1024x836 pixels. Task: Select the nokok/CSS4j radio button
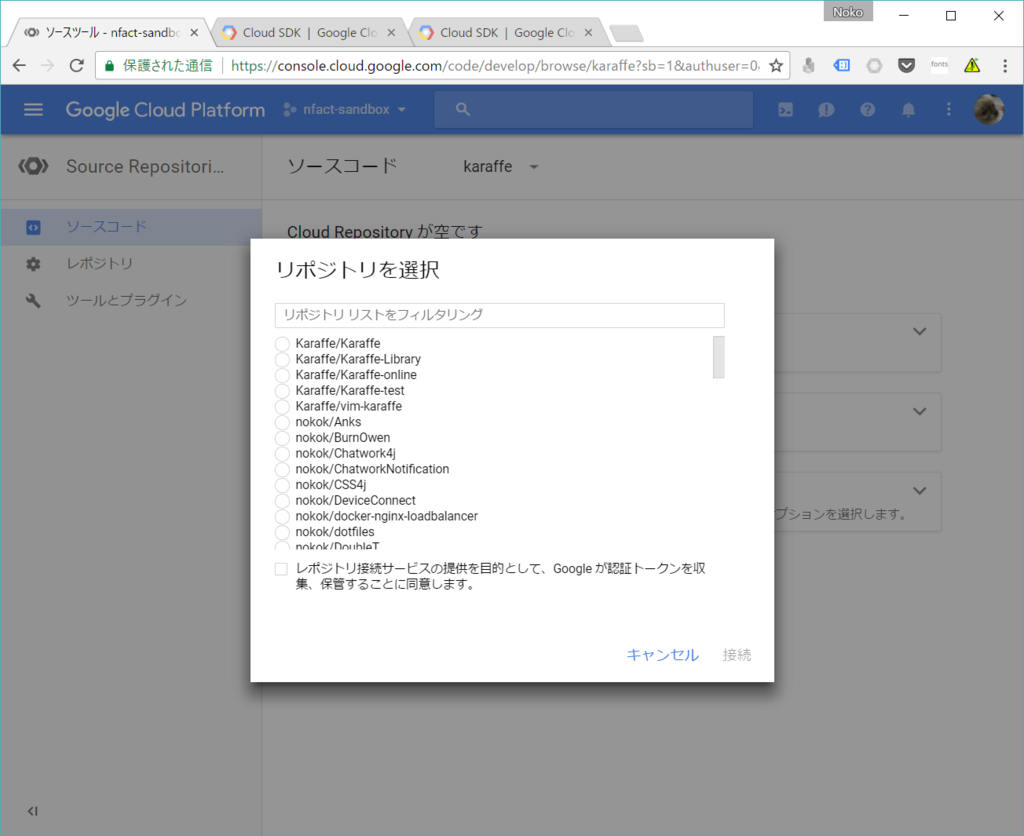pyautogui.click(x=282, y=485)
